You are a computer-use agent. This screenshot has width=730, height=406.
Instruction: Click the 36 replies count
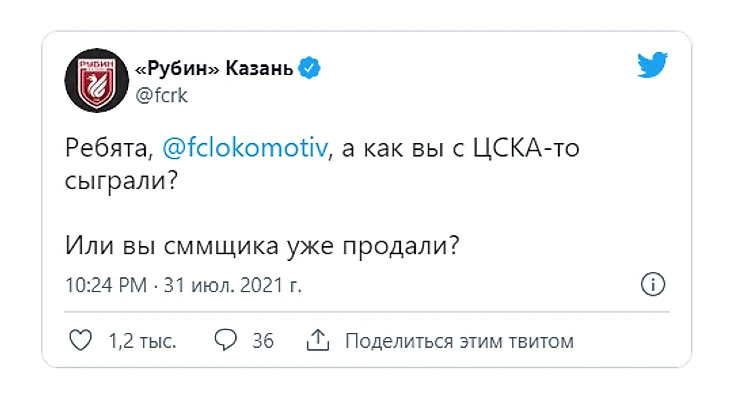pos(263,341)
